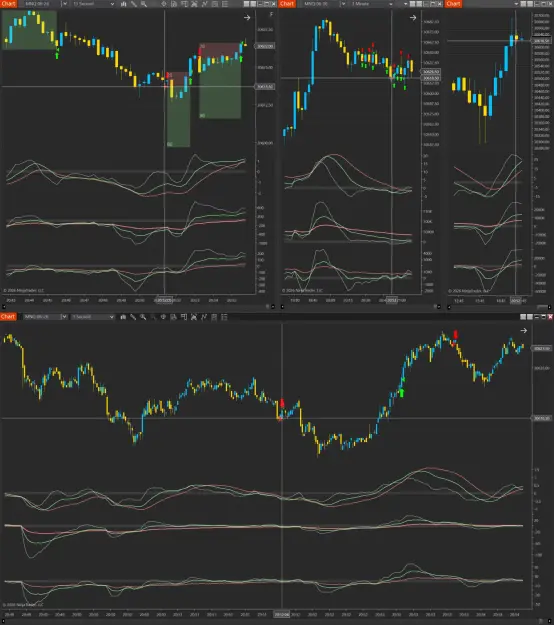Click instrument name field in top-left chart

pos(42,4)
